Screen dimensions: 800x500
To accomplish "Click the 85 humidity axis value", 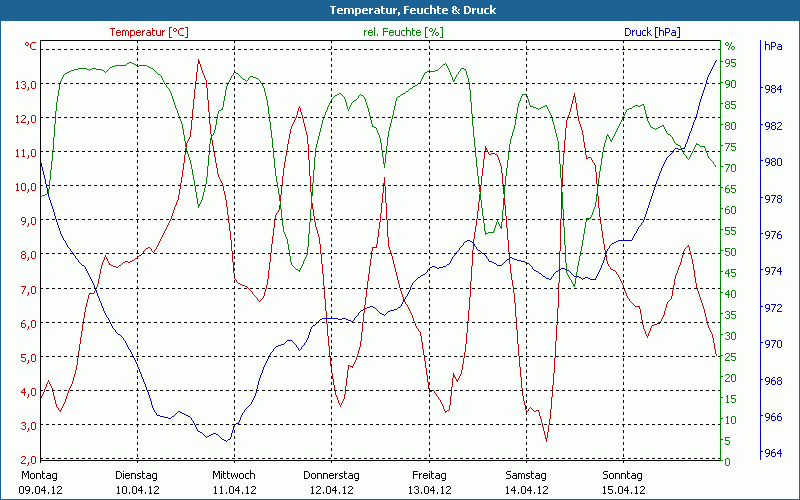I will 731,105.
